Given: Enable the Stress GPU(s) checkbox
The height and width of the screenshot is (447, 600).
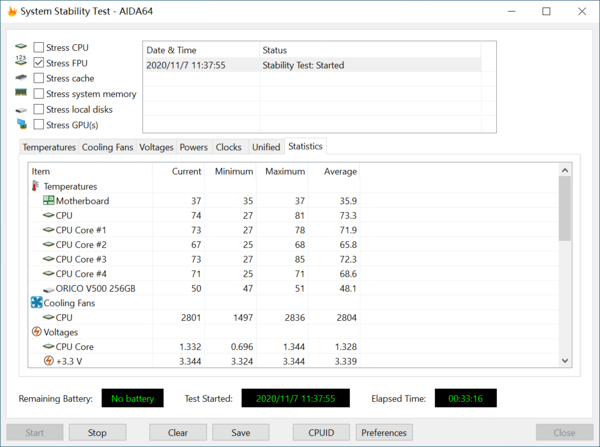Looking at the screenshot, I should 39,124.
